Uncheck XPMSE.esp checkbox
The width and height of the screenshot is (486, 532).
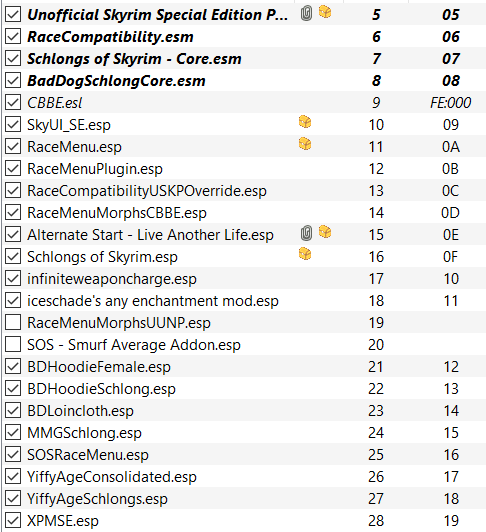13,520
